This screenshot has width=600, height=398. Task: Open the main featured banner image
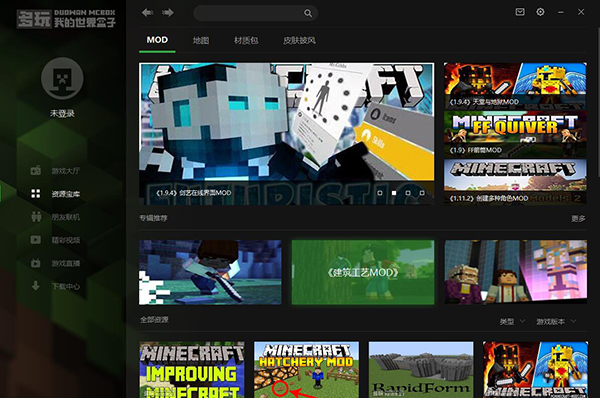287,134
